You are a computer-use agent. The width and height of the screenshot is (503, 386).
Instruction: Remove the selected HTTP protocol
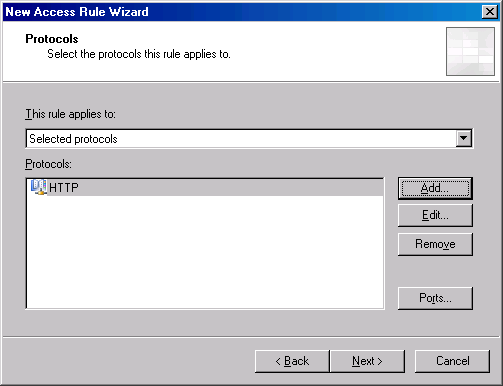coord(435,244)
